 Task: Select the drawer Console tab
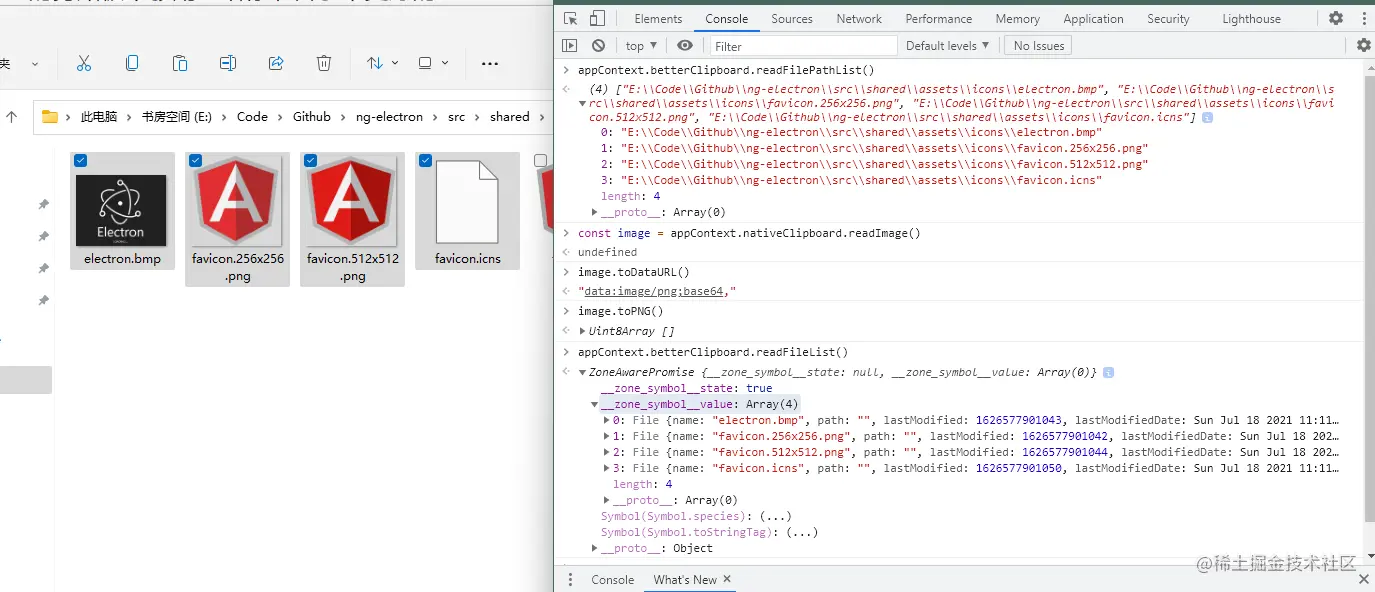pyautogui.click(x=612, y=580)
